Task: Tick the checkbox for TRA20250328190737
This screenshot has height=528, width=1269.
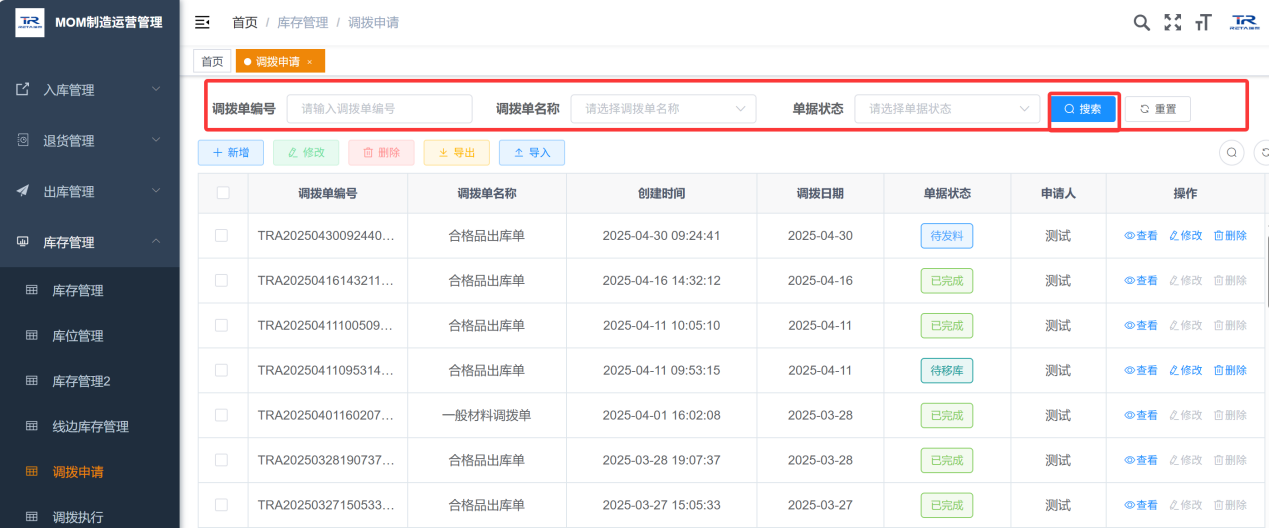Action: pos(221,460)
